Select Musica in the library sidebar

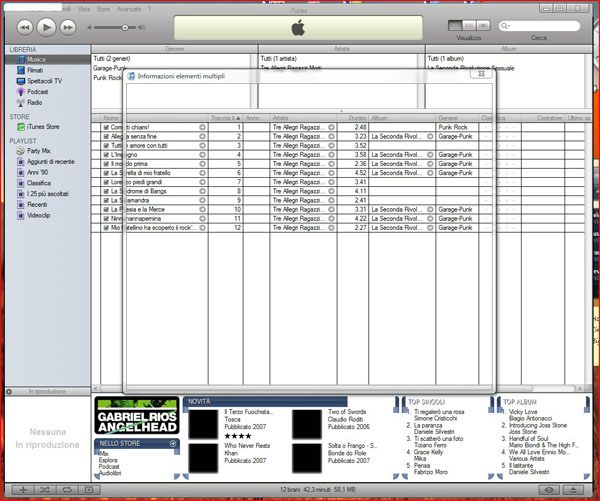tap(48, 59)
